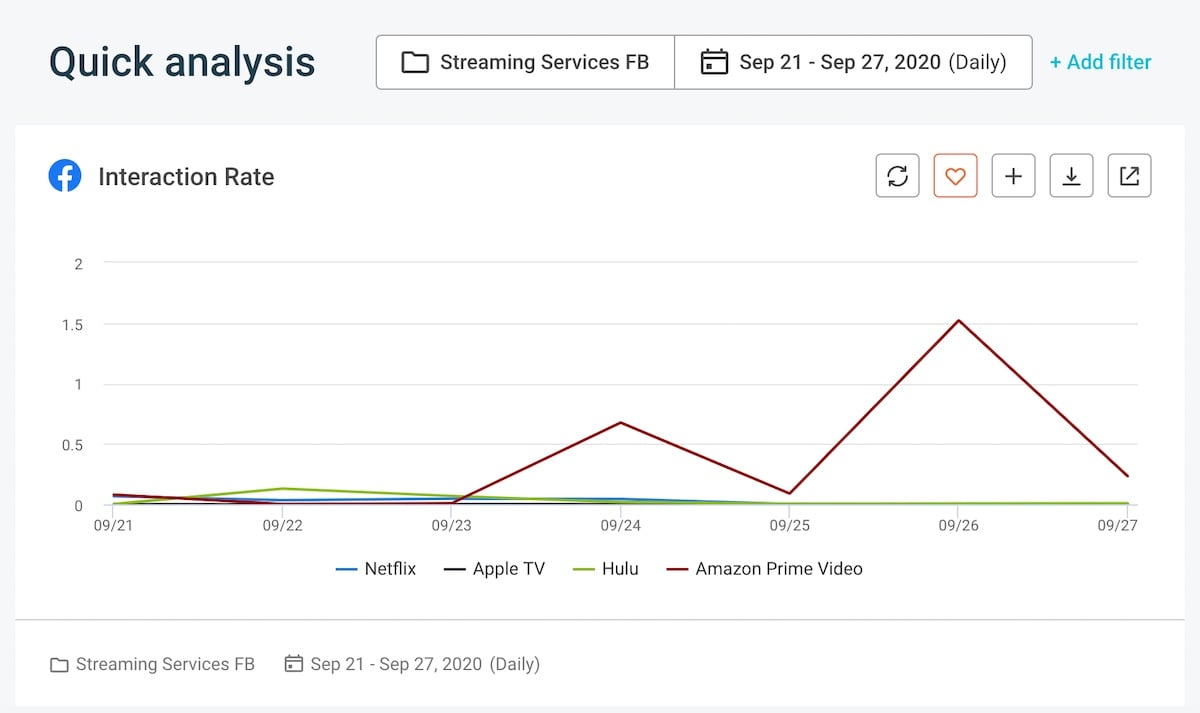Click the footer Sep 21 - Sep 27, 2020 date text

click(396, 664)
